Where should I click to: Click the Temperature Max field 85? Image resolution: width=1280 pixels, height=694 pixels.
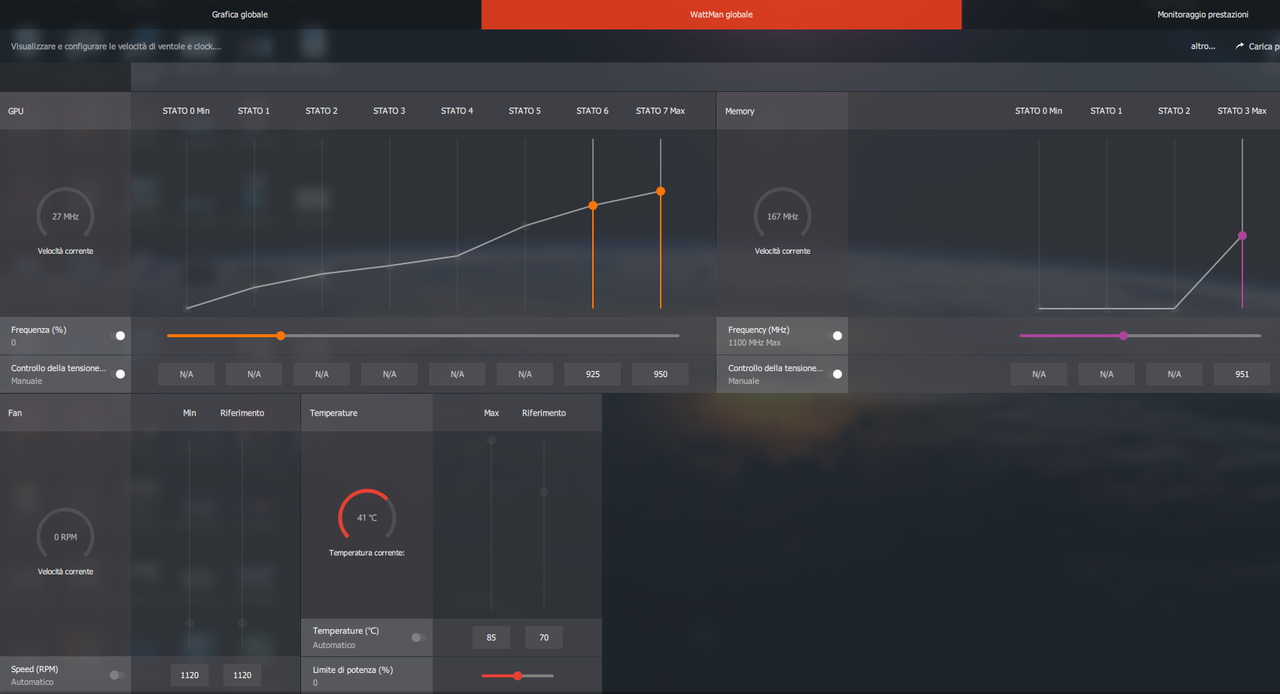tap(491, 637)
